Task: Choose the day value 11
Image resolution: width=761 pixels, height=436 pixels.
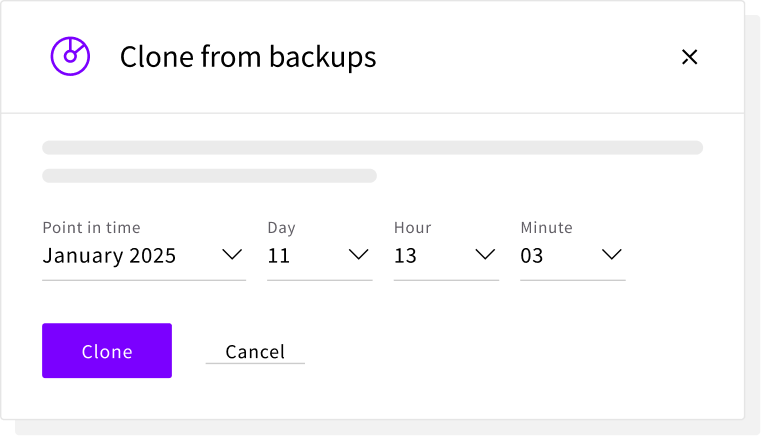Action: (x=279, y=256)
